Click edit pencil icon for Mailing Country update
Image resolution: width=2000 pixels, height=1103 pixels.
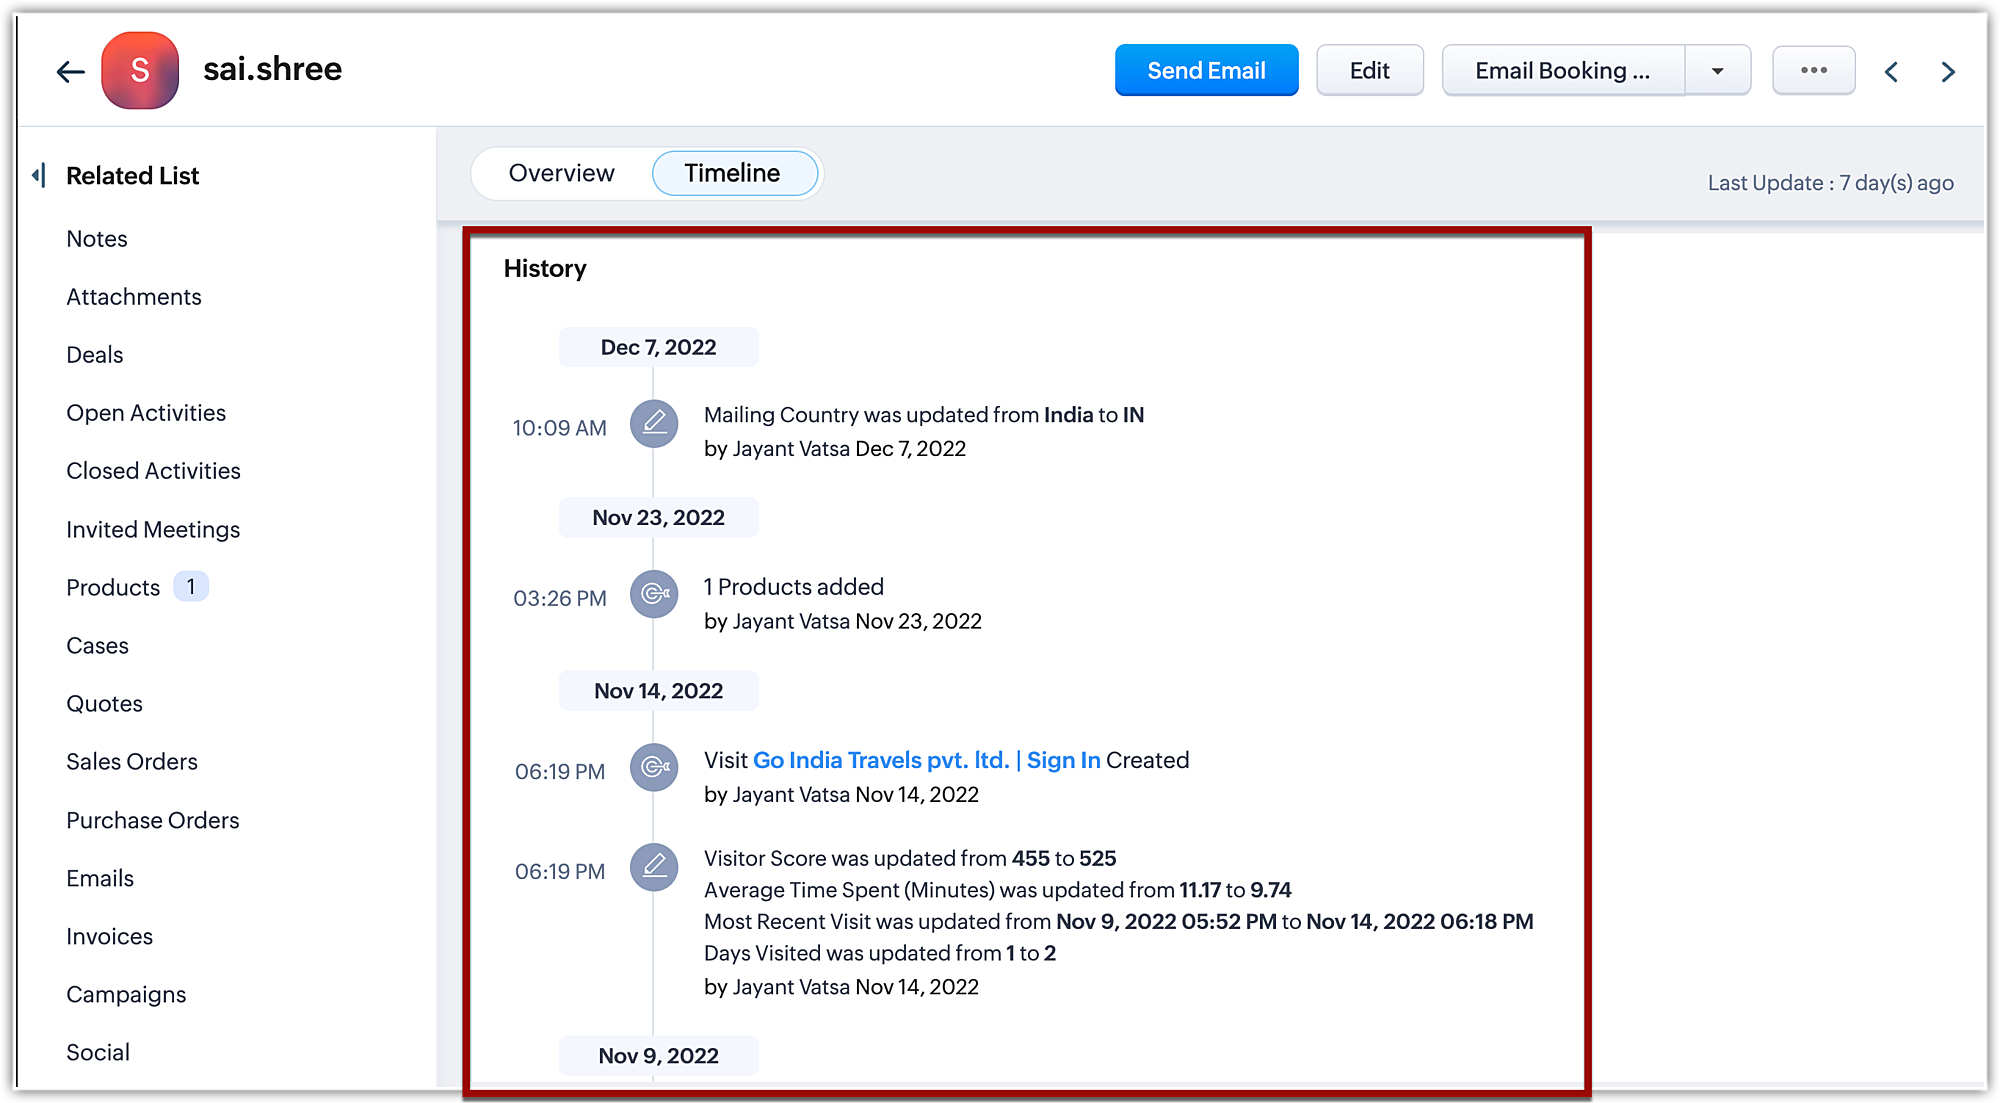pyautogui.click(x=654, y=424)
